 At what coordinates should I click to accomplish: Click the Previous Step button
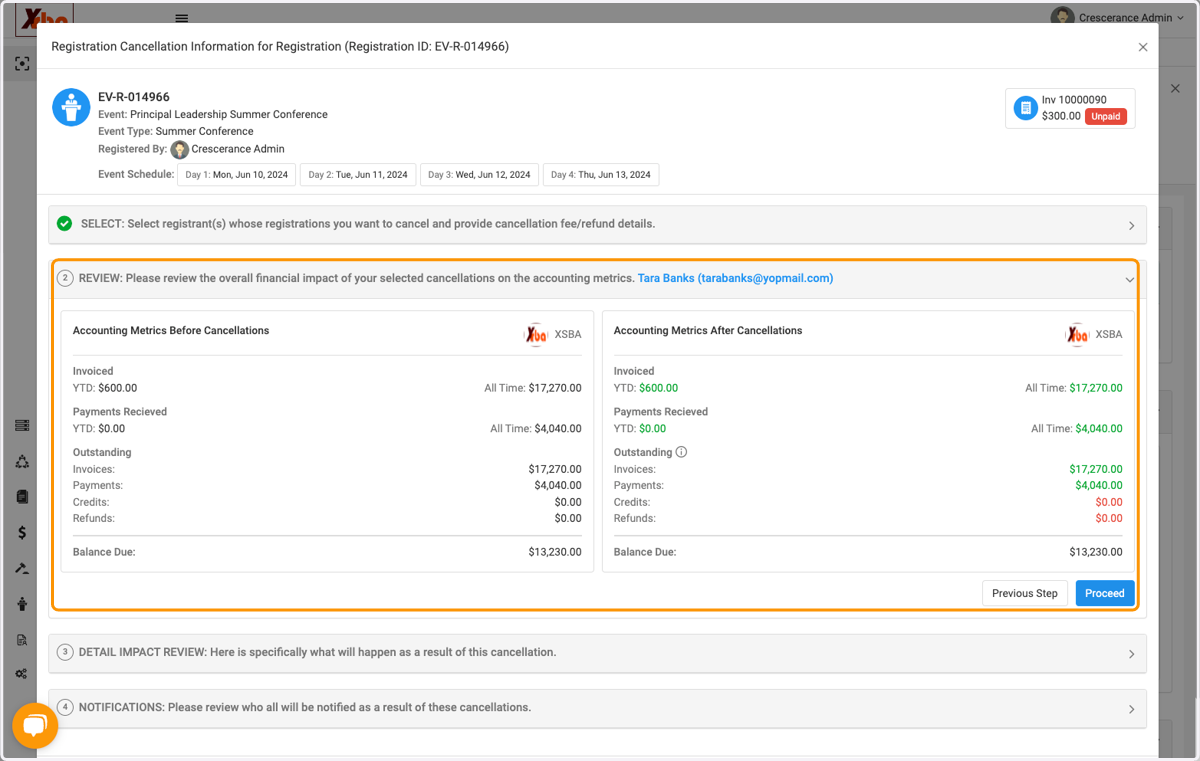1025,593
